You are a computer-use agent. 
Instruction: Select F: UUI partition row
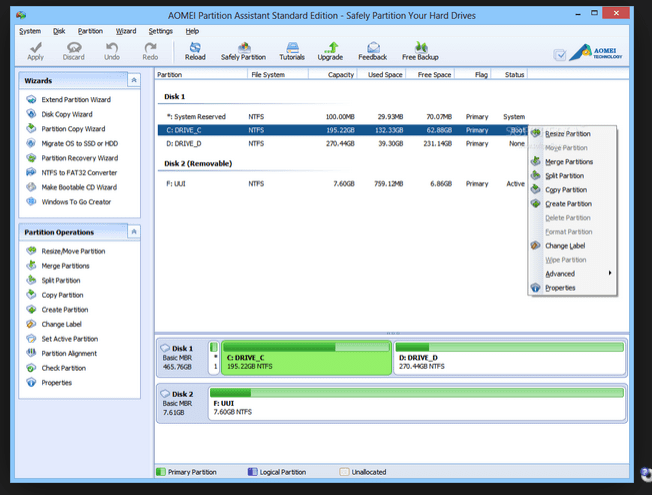click(x=343, y=183)
